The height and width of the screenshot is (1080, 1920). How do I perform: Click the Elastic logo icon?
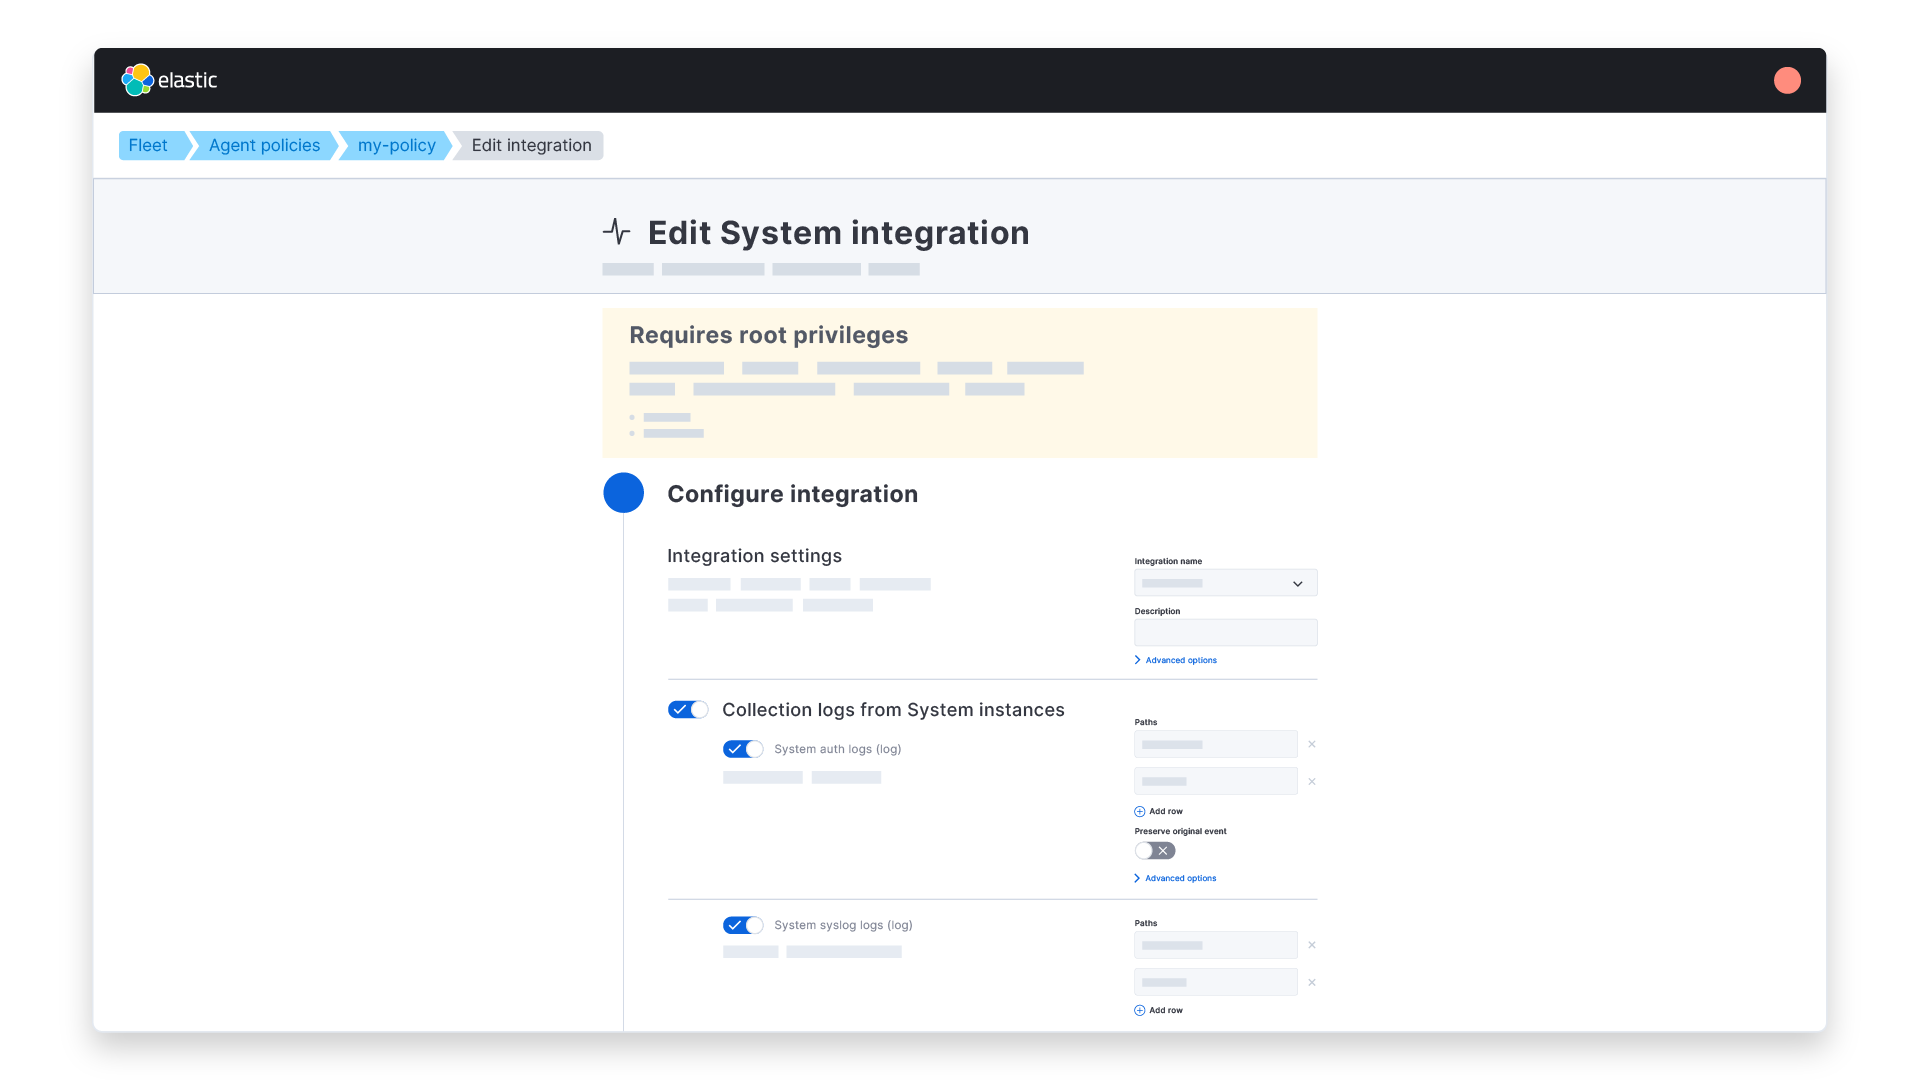(x=137, y=80)
